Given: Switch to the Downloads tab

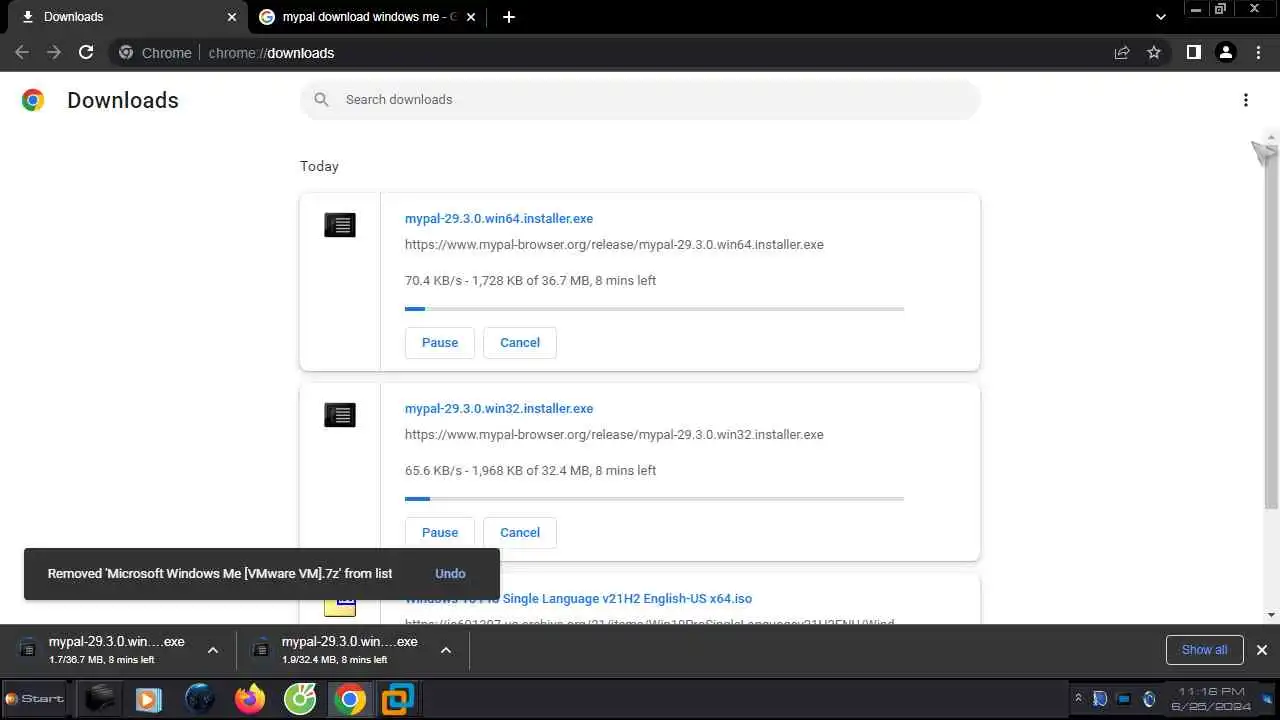Looking at the screenshot, I should pyautogui.click(x=125, y=17).
